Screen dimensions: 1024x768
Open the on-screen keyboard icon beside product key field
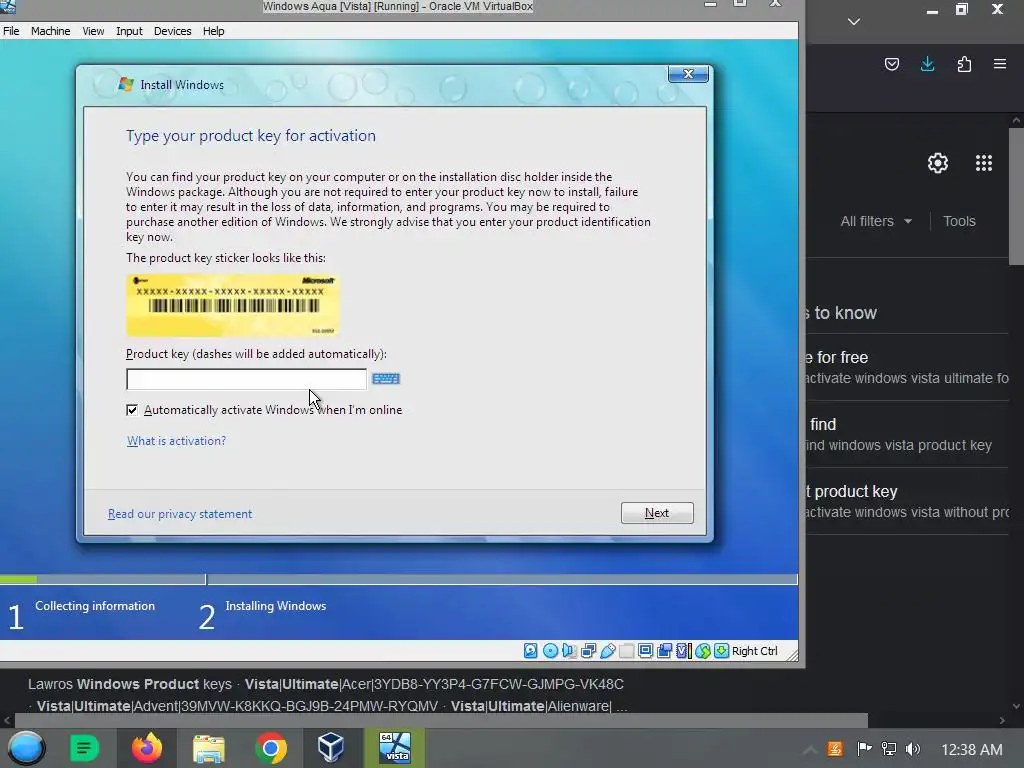pos(385,379)
